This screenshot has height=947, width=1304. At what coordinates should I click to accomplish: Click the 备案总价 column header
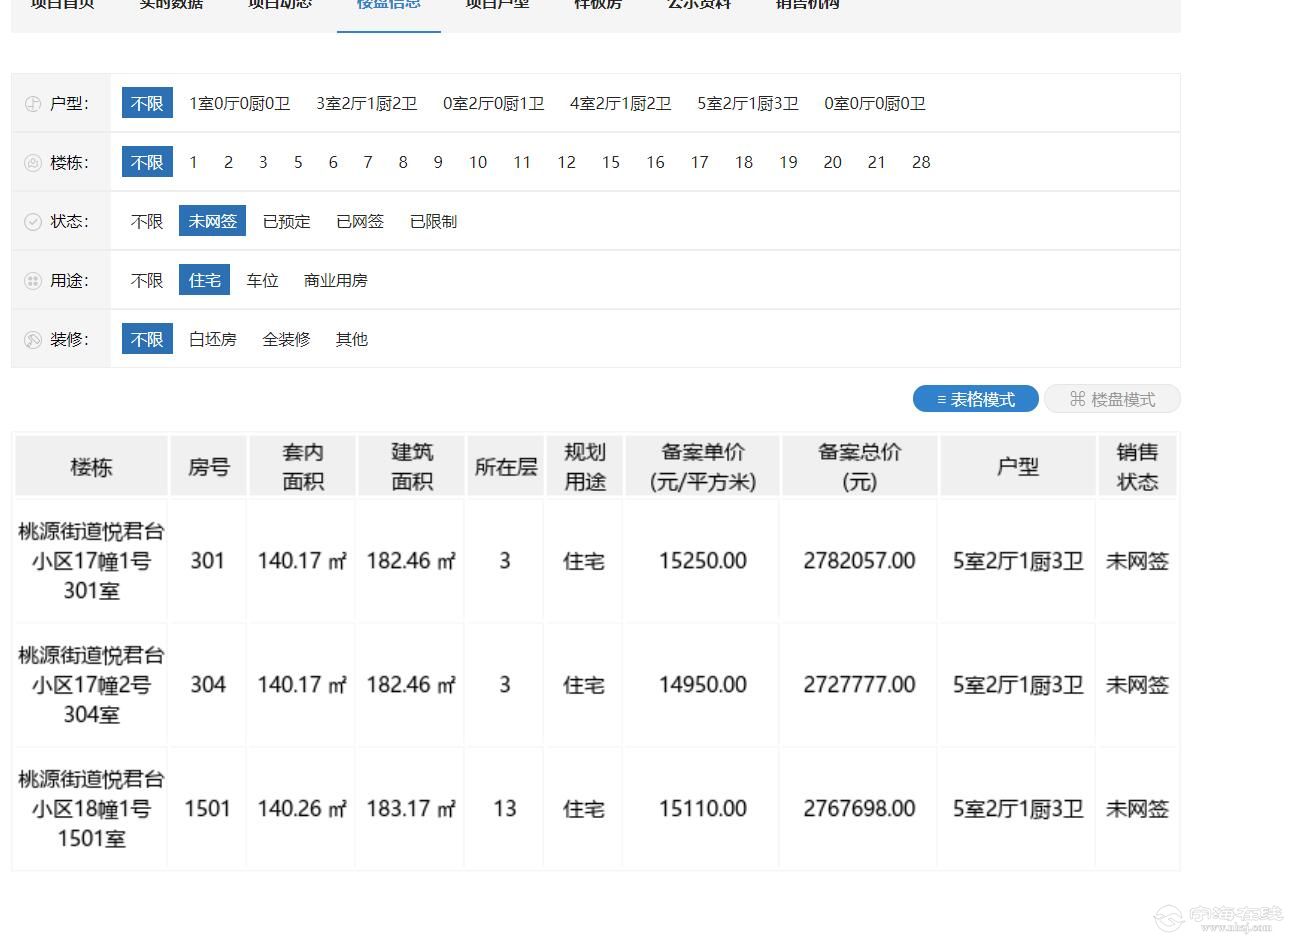coord(859,466)
